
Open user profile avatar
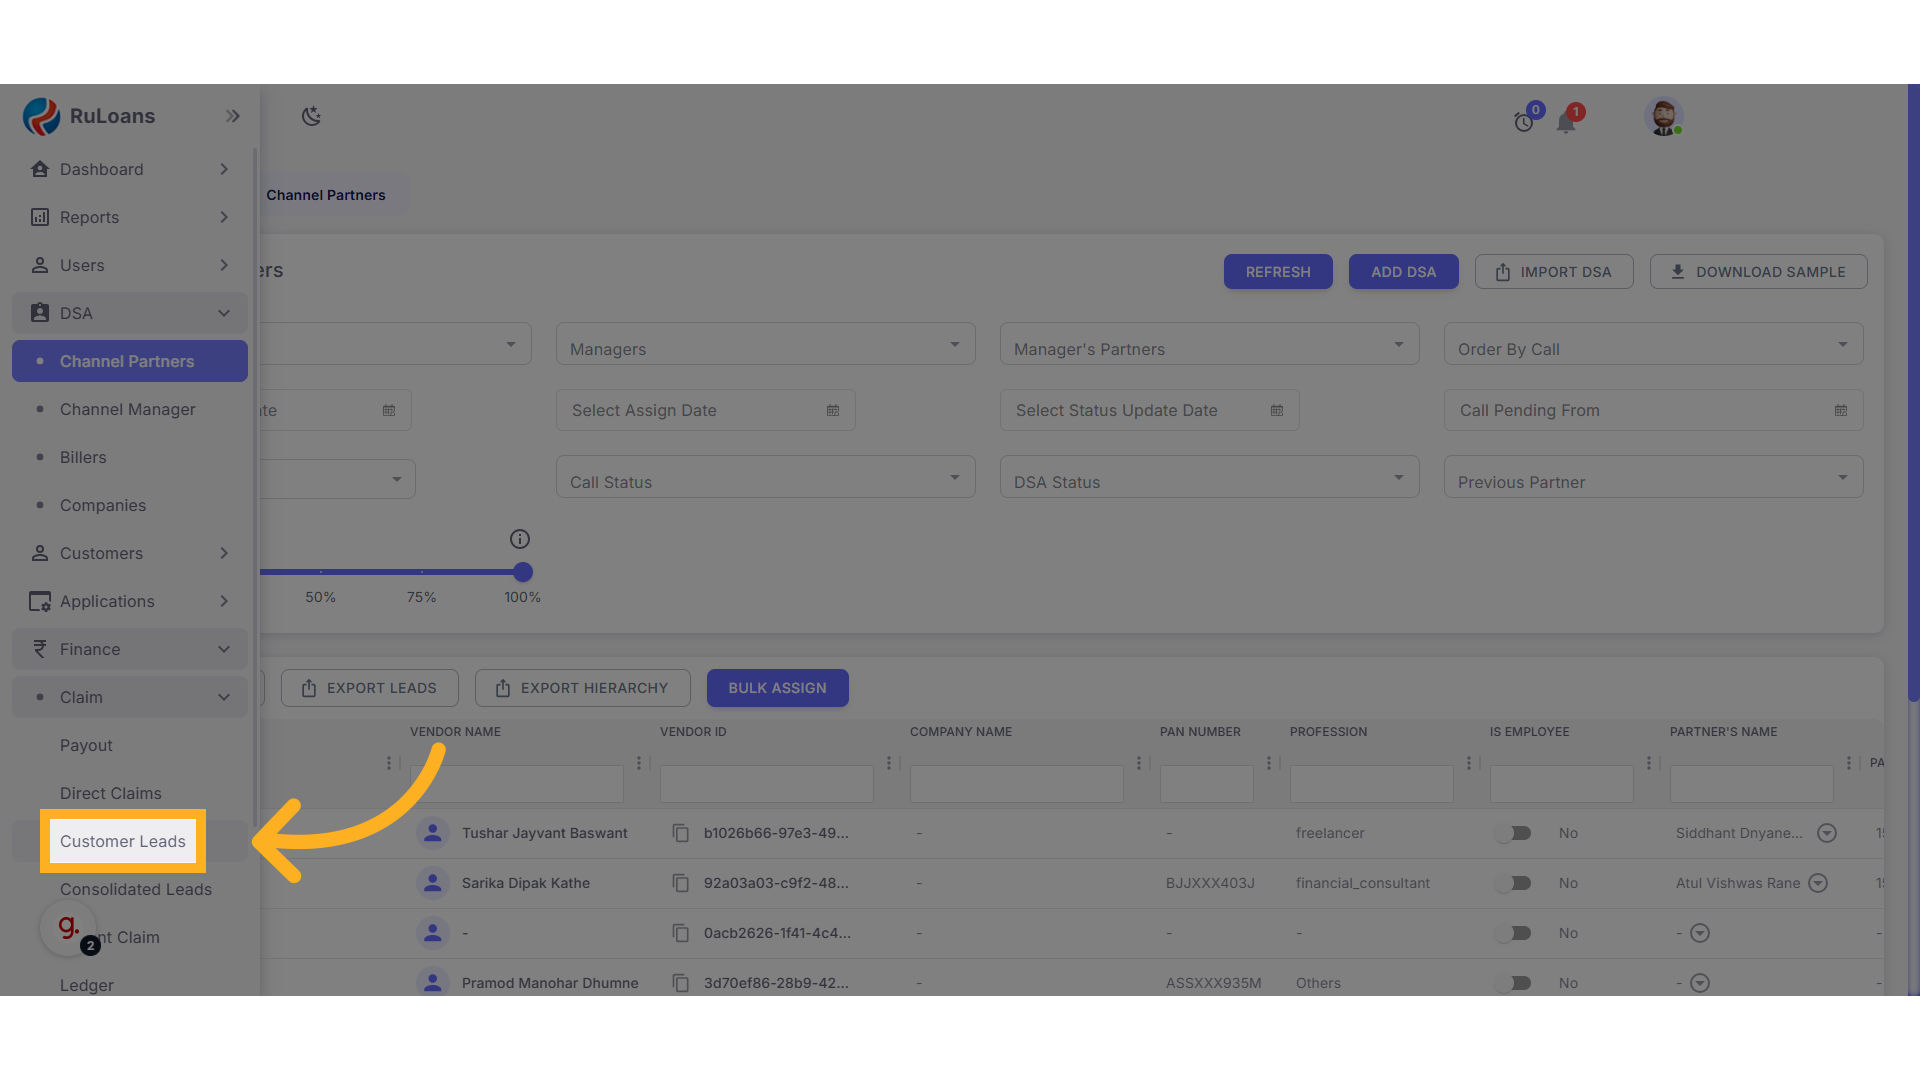(1663, 117)
